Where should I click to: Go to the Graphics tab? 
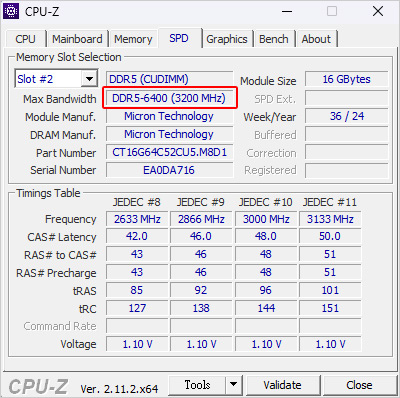tap(227, 39)
